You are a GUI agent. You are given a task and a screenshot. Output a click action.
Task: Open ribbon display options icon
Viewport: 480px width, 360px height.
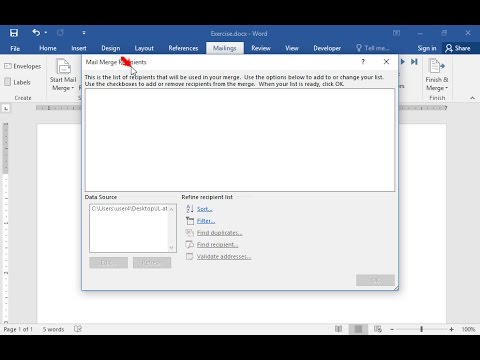pyautogui.click(x=396, y=33)
